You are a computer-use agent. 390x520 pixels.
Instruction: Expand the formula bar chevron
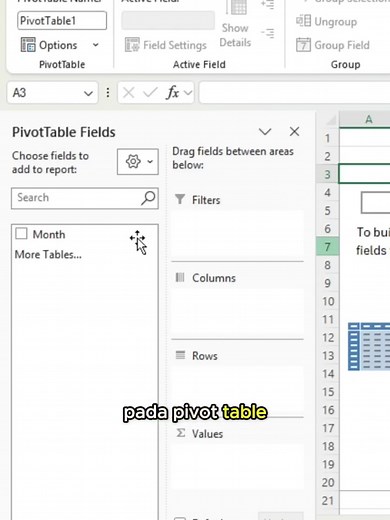(188, 93)
